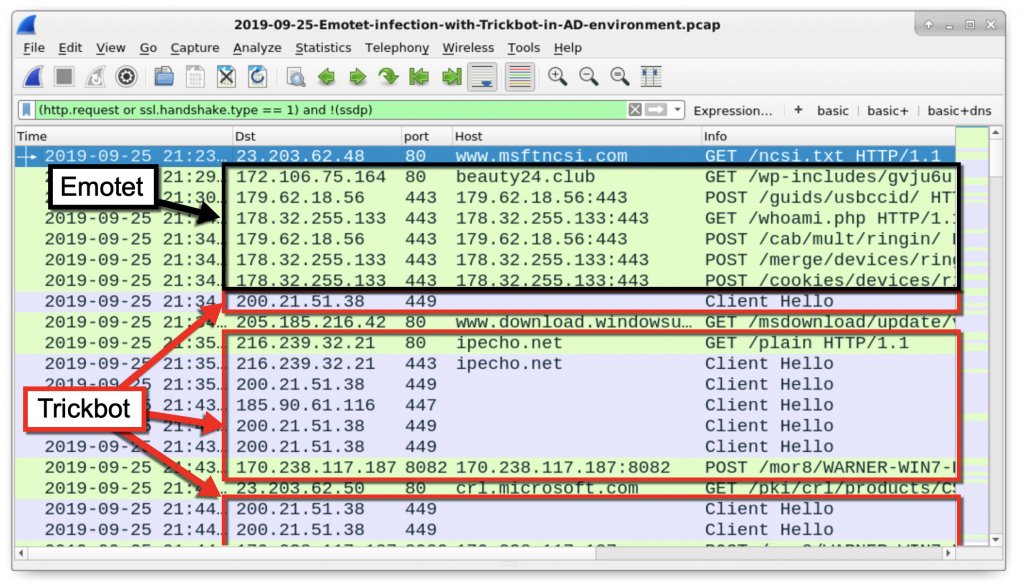Open a capture file from the toolbar
This screenshot has height=586, width=1024.
pos(164,77)
